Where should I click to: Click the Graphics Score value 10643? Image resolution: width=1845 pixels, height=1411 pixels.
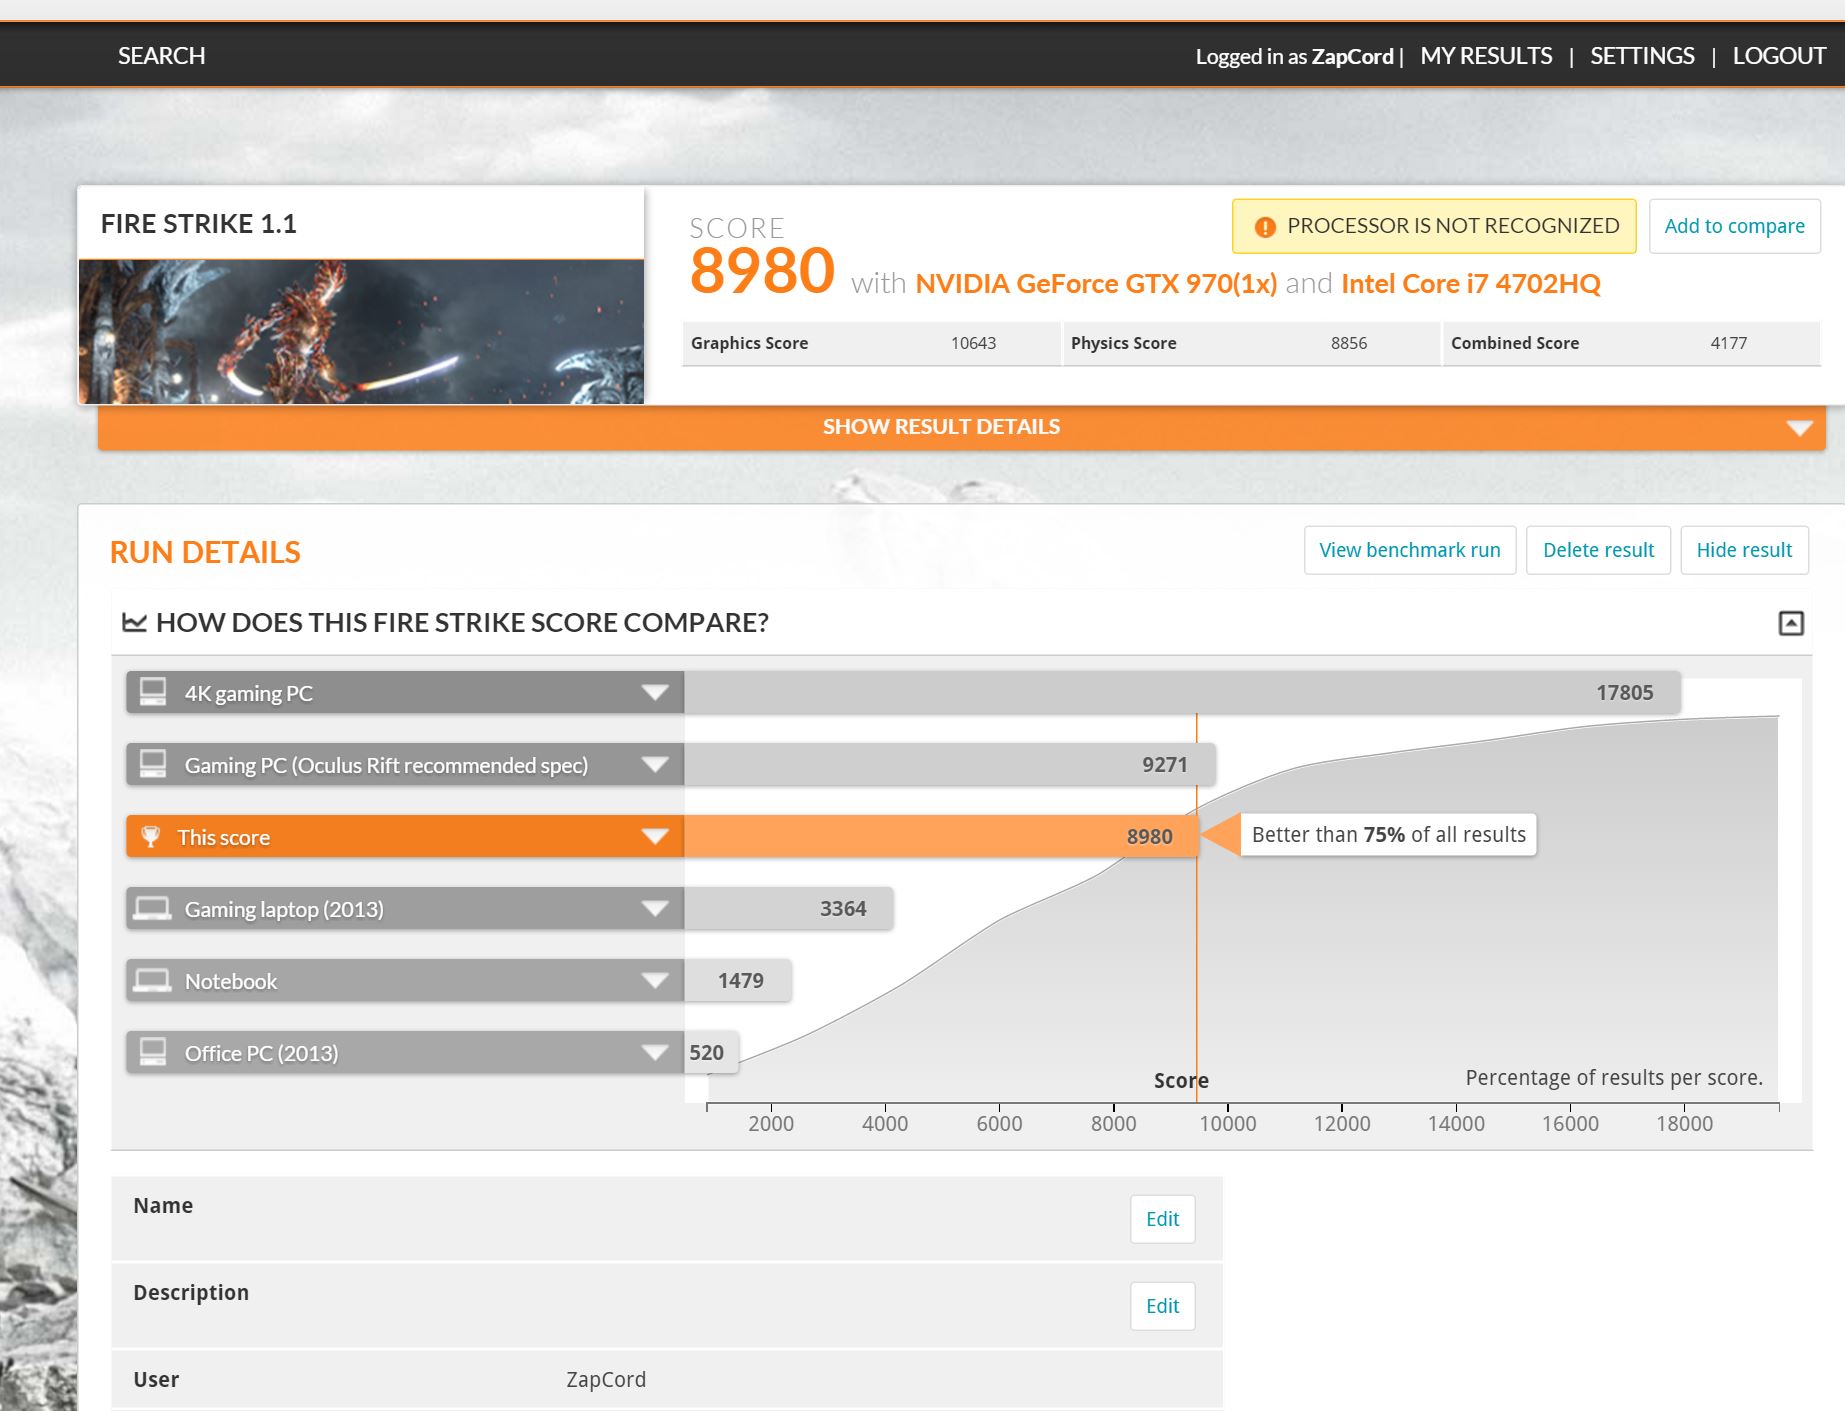pyautogui.click(x=973, y=343)
